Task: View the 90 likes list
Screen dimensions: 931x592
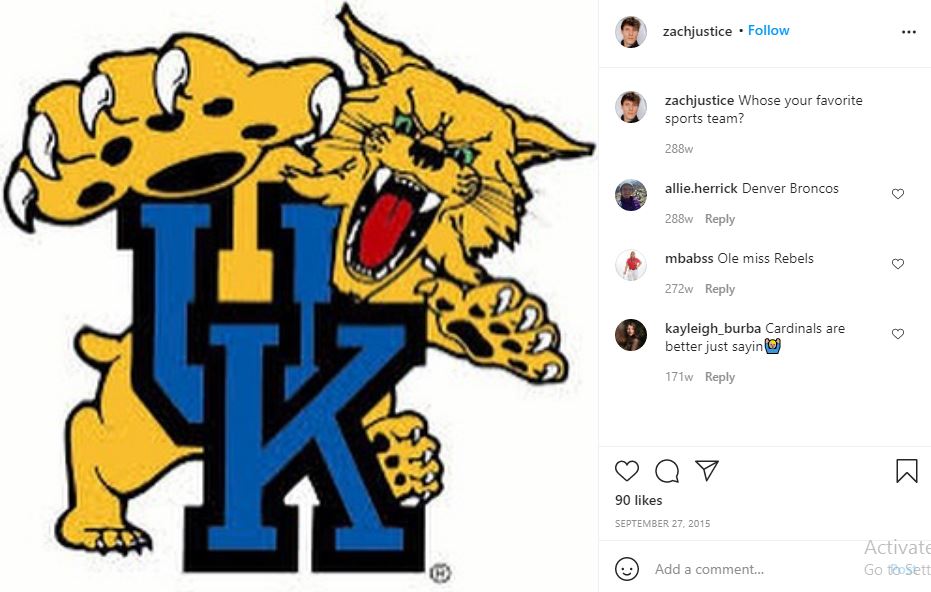Action: pos(638,501)
